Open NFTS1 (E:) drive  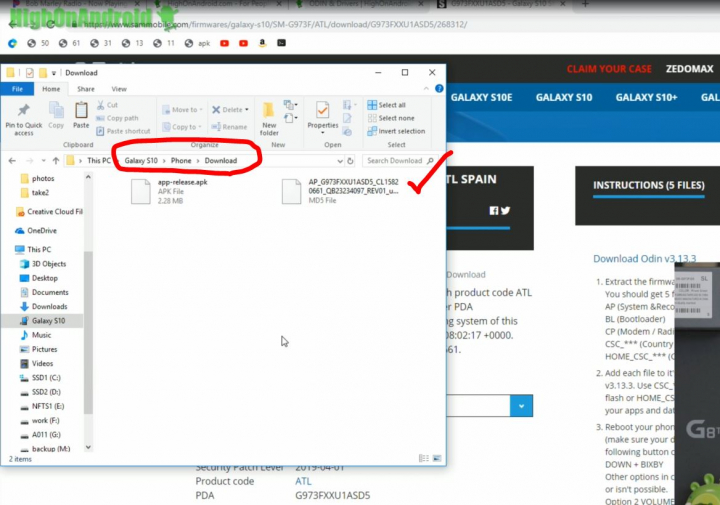(x=42, y=406)
